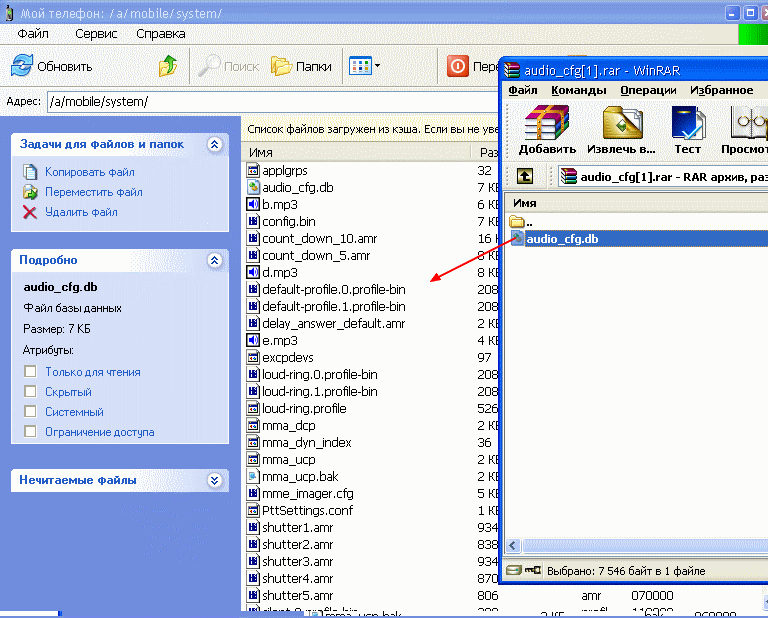Screen dimensions: 768x618
Task: Click WinRAR up-one-level arrow button
Action: click(x=525, y=176)
